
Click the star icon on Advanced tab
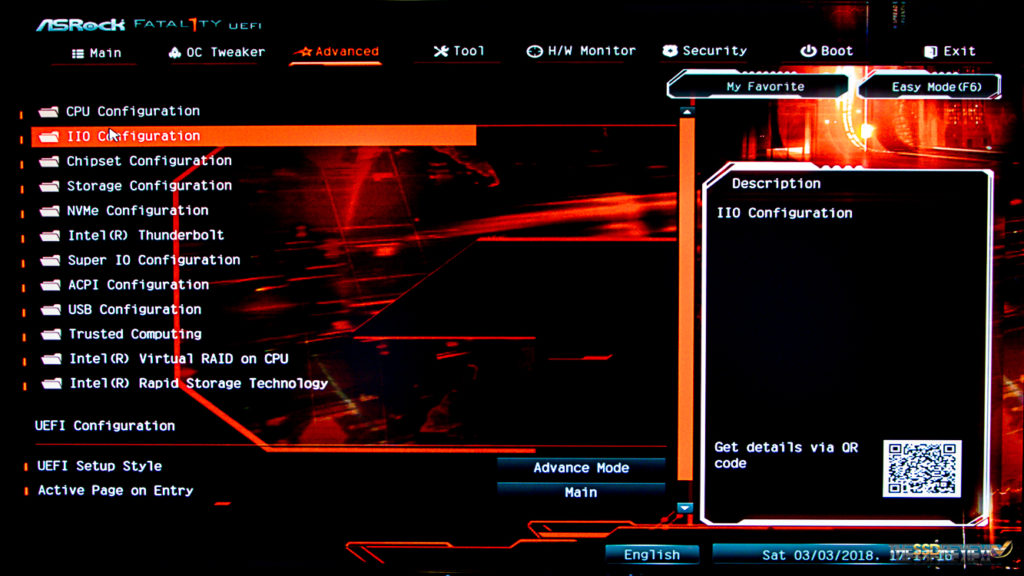point(305,52)
